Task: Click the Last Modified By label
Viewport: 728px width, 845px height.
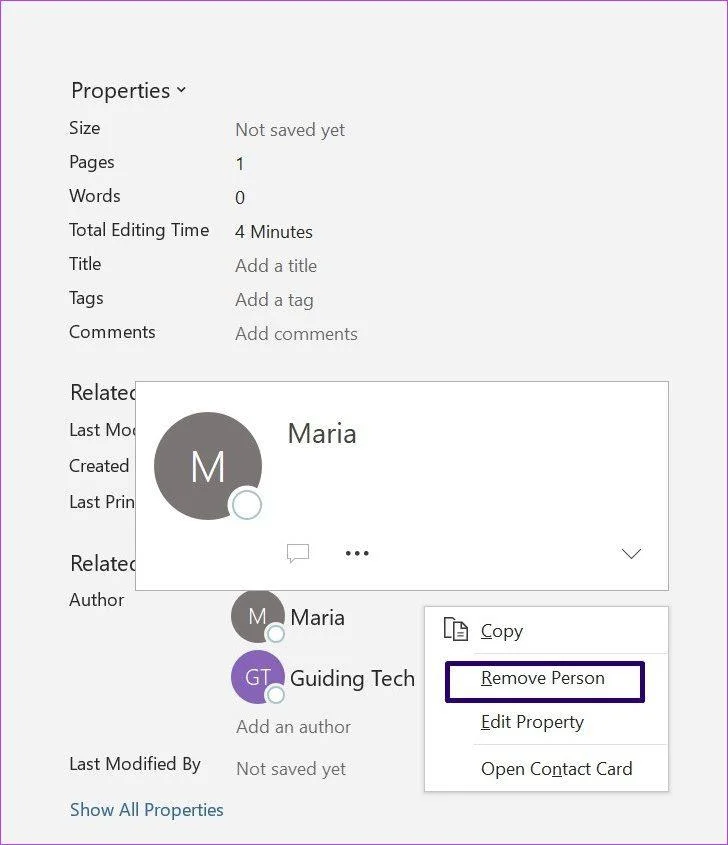Action: pyautogui.click(x=135, y=764)
